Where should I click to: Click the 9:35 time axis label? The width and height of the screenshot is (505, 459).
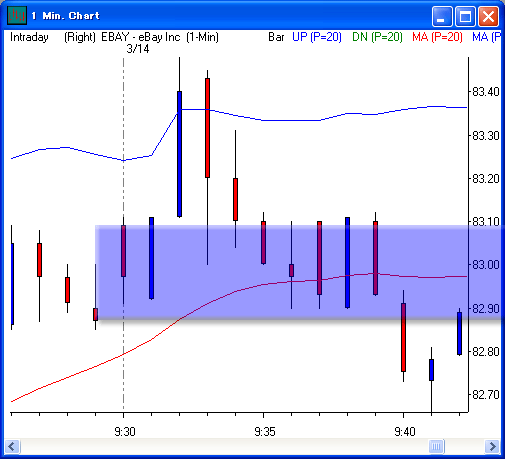coord(265,432)
